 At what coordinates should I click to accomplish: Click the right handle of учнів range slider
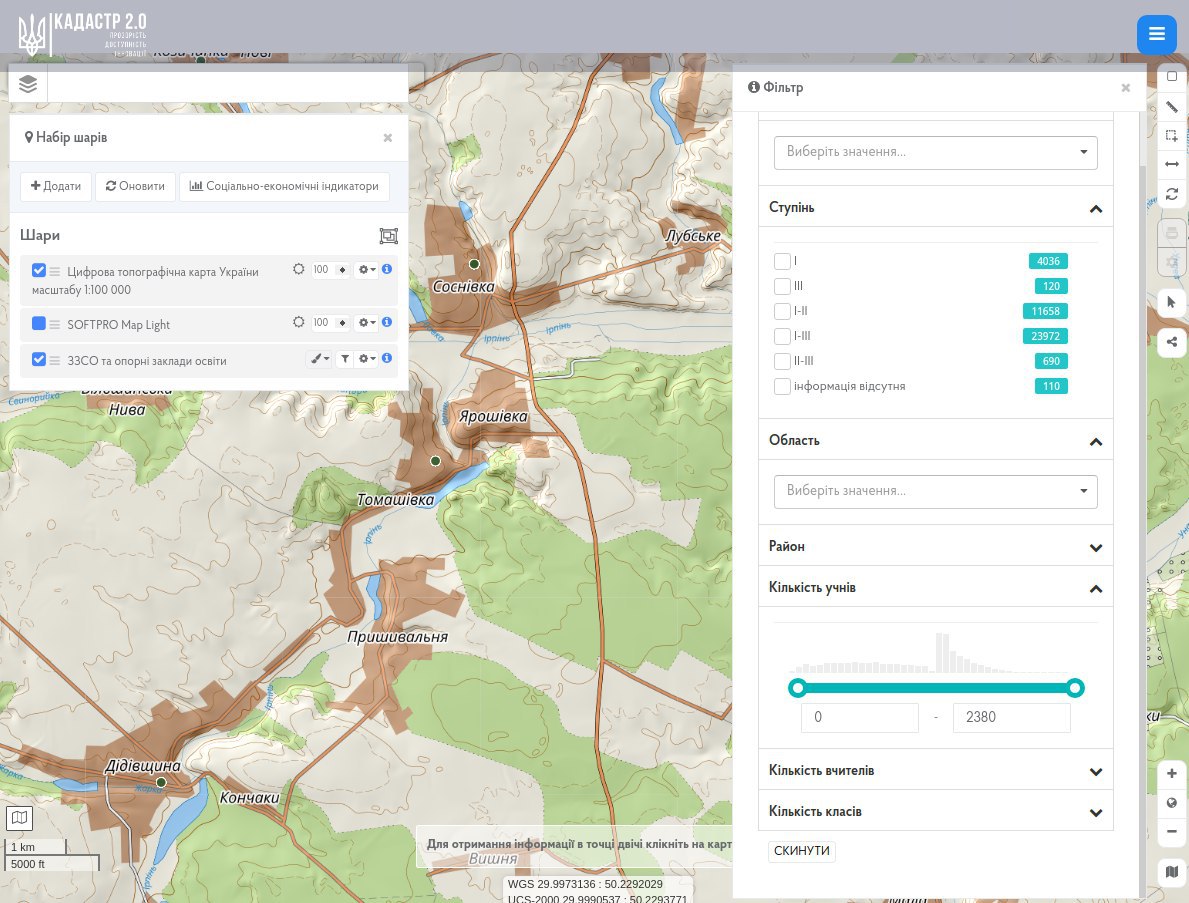point(1074,688)
